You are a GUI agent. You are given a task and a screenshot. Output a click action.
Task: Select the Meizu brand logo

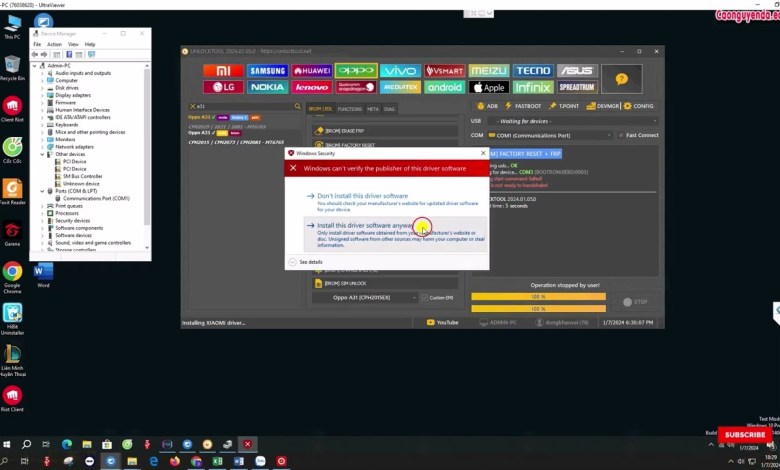coord(489,71)
